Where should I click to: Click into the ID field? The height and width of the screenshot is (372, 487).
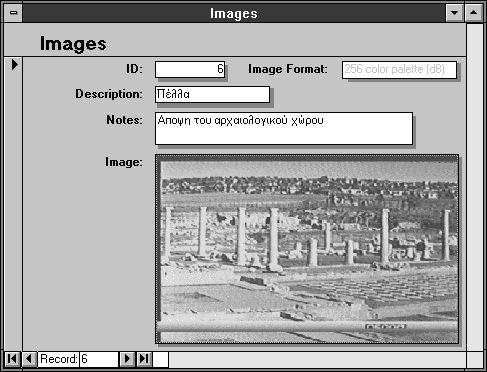[190, 69]
